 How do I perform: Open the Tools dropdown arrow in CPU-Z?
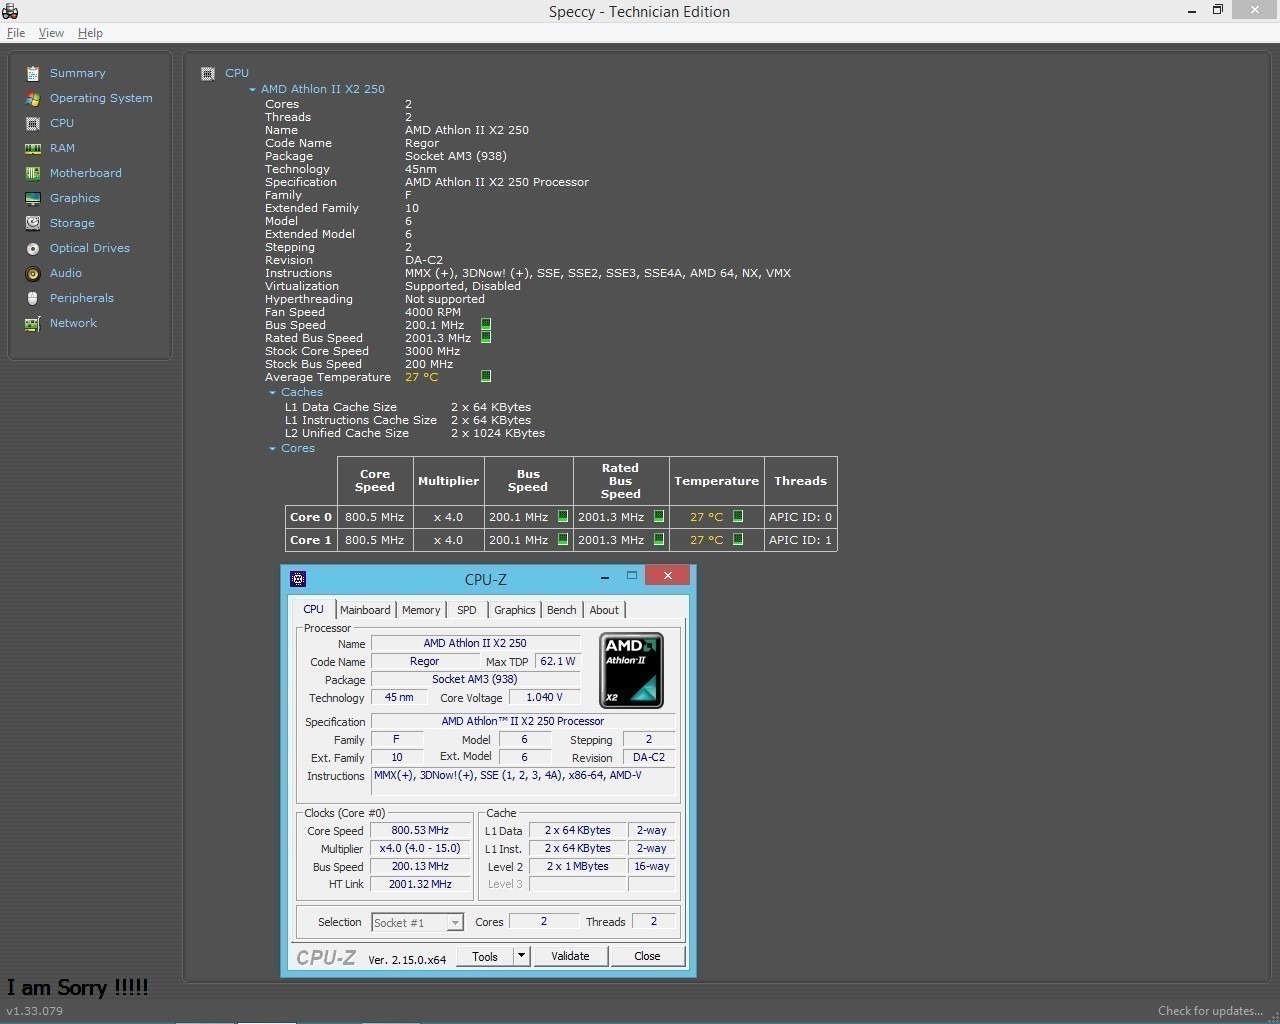click(521, 956)
